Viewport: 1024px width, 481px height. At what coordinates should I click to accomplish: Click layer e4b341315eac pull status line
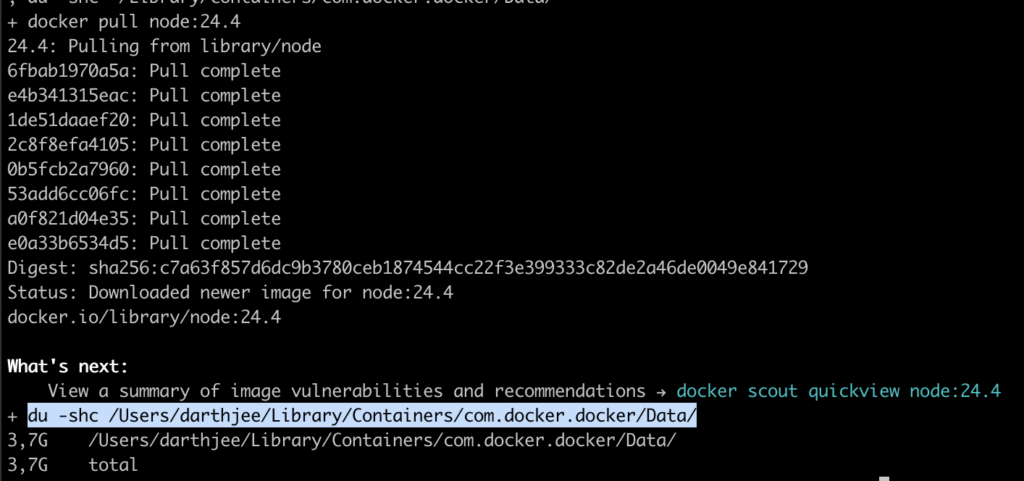[144, 96]
